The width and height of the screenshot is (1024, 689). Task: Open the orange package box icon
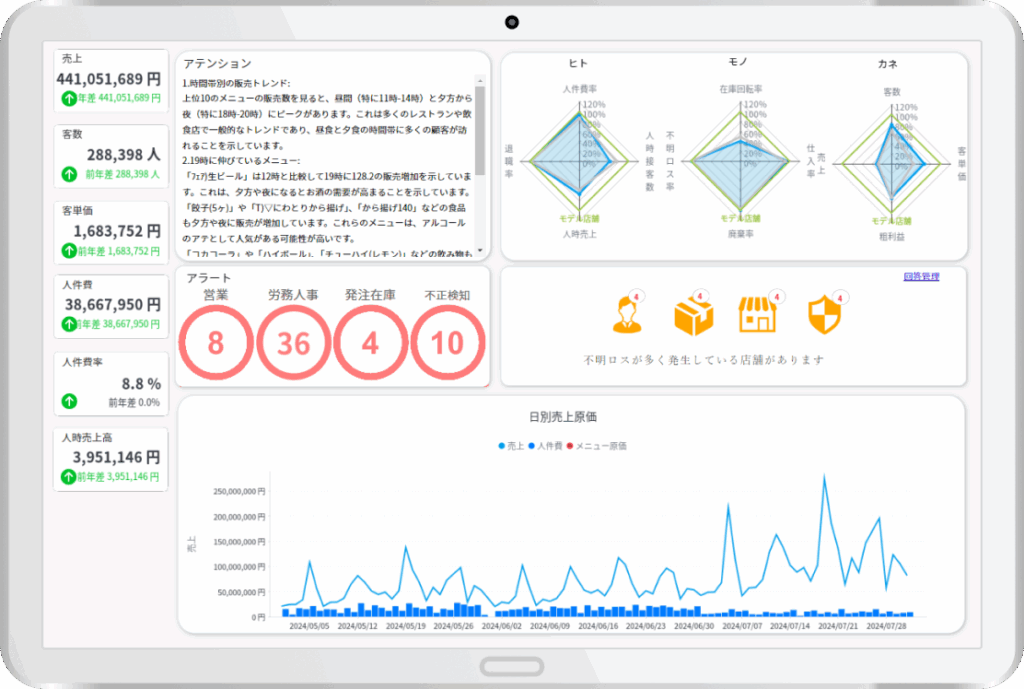(693, 316)
